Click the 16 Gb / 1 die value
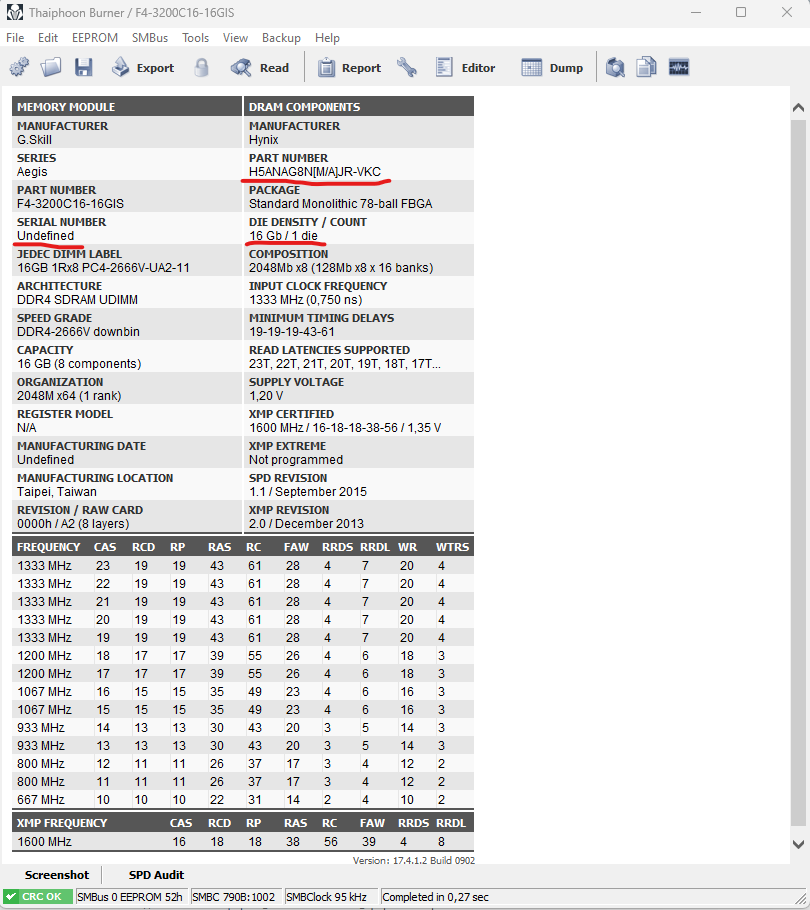The height and width of the screenshot is (910, 810). pos(283,236)
